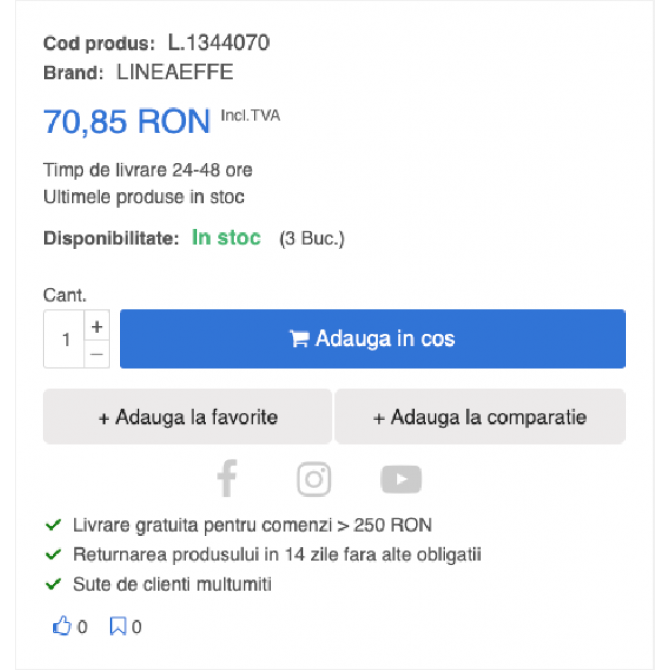Click the bookmark save icon

[x=118, y=626]
